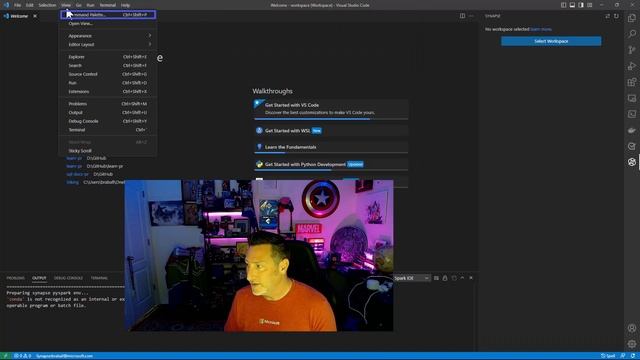Image resolution: width=640 pixels, height=360 pixels.
Task: Select Open View from the View menu
Action: (108, 24)
